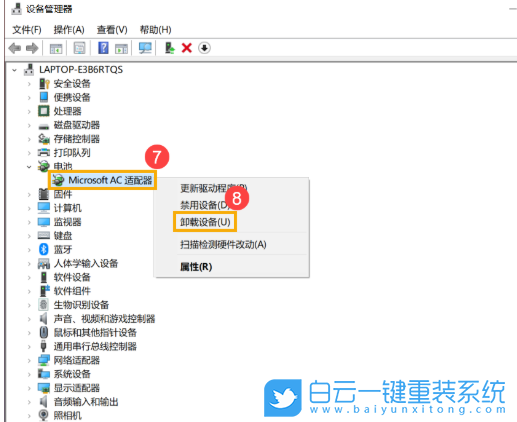
Task: Click the keyboard icon beside 键盘
Action: (x=44, y=235)
